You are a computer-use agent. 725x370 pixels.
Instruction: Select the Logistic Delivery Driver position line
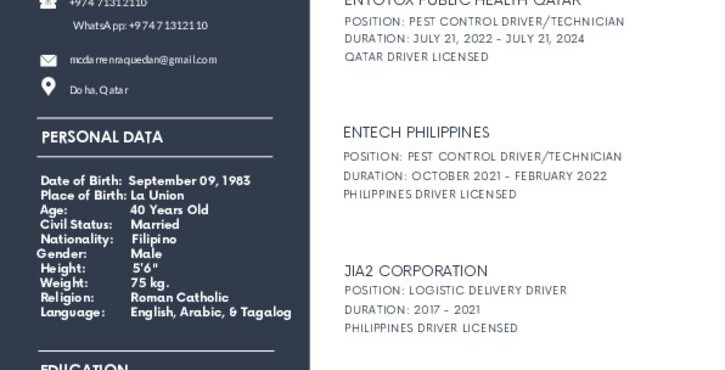click(x=455, y=290)
